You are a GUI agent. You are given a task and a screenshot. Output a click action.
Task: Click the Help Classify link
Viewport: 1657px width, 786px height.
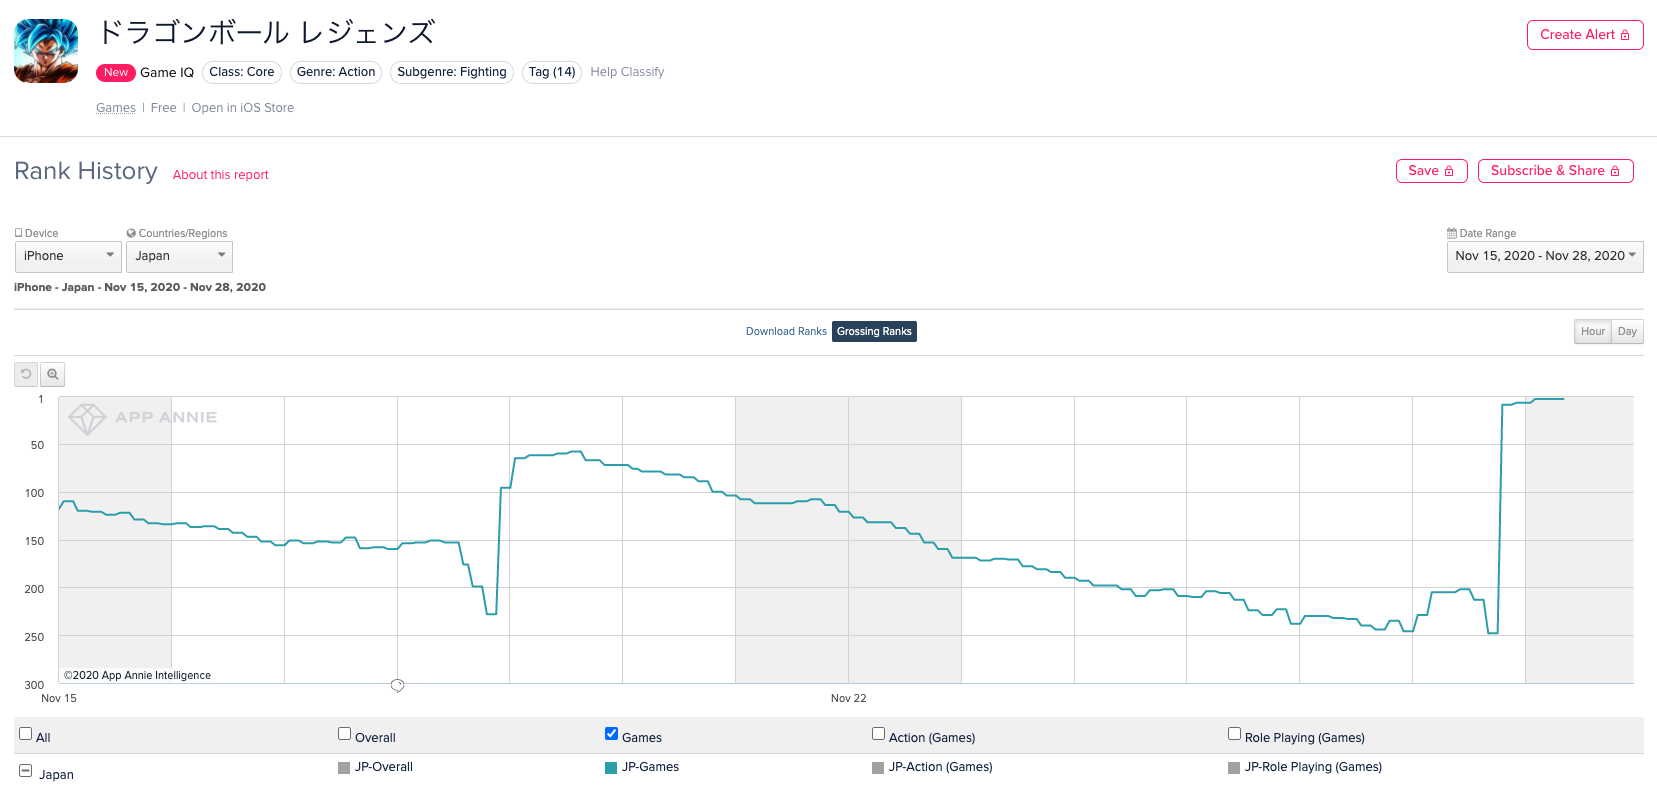[x=627, y=72]
